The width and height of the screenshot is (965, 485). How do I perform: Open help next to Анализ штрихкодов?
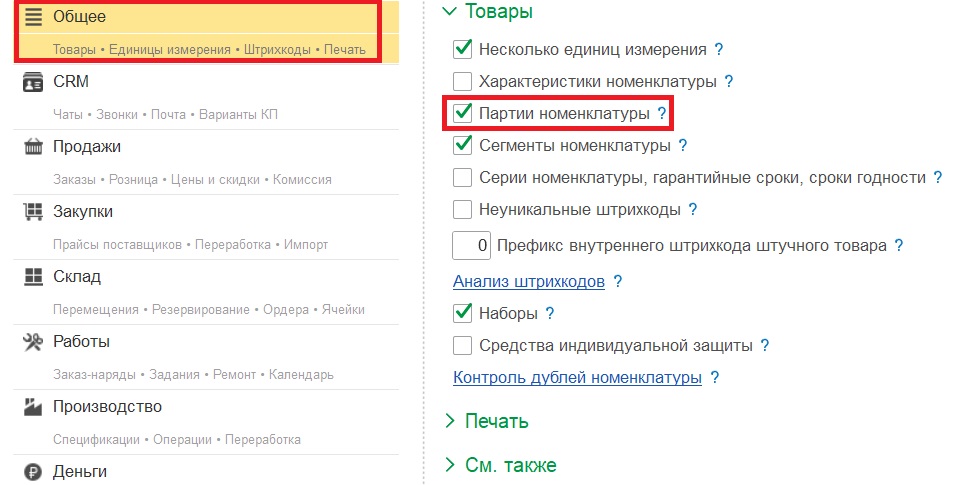click(x=618, y=281)
